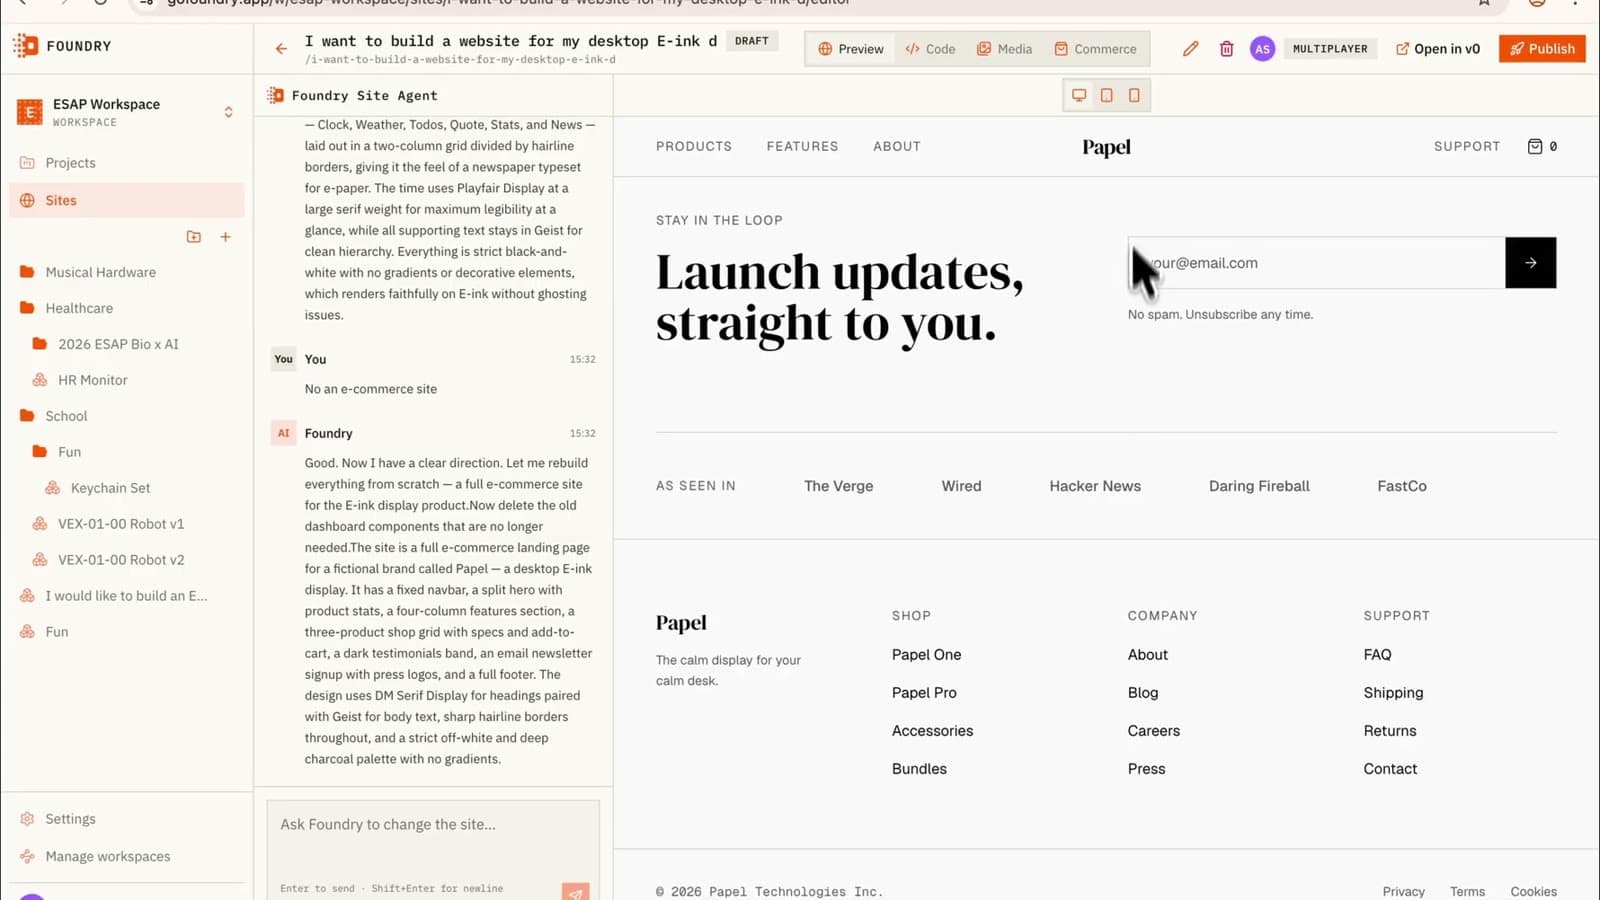Switch to the Media tab

click(1004, 48)
